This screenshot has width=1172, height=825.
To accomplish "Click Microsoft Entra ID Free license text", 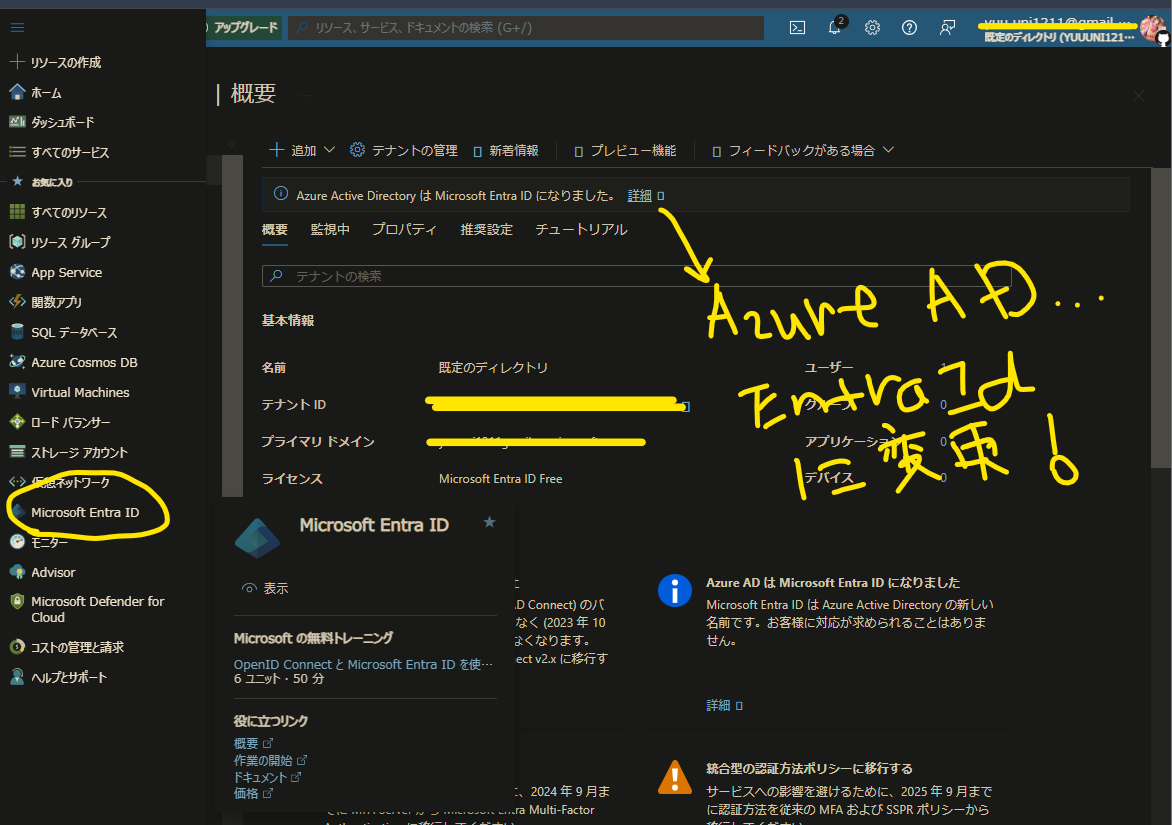I will [500, 478].
